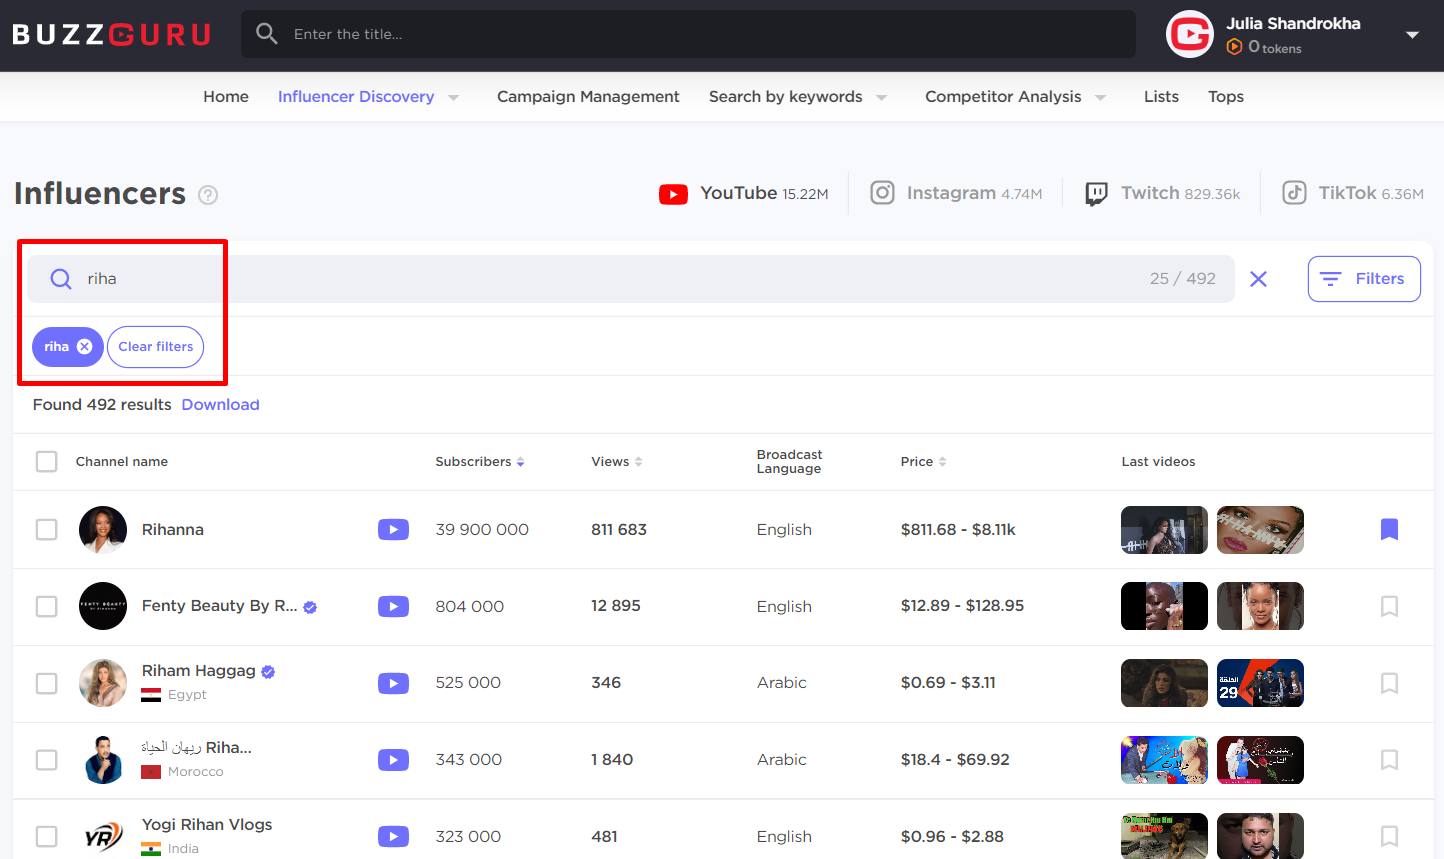Bookmark Fenty Beauty channel

(1389, 606)
